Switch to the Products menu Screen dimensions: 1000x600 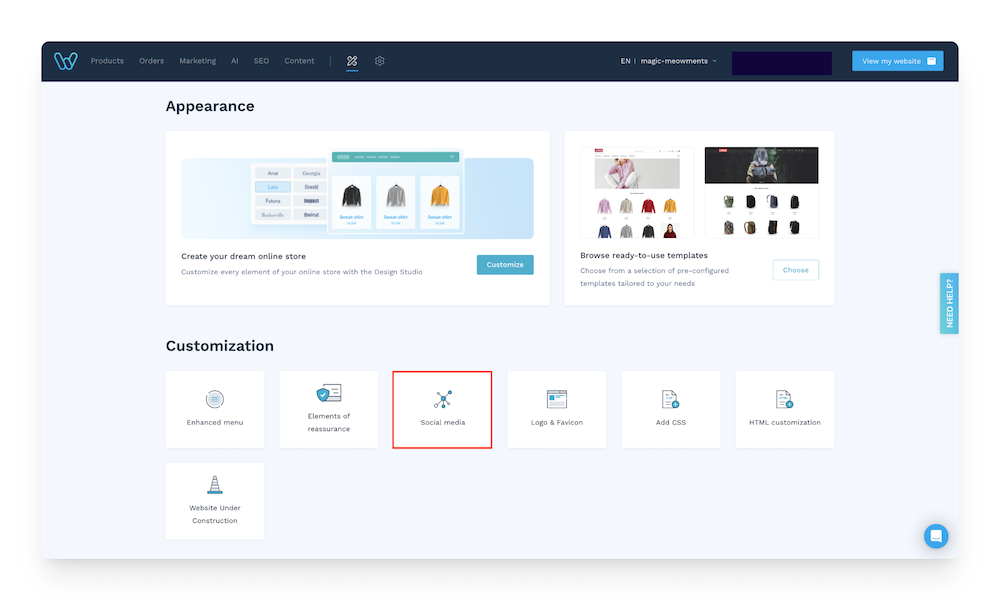[x=107, y=61]
